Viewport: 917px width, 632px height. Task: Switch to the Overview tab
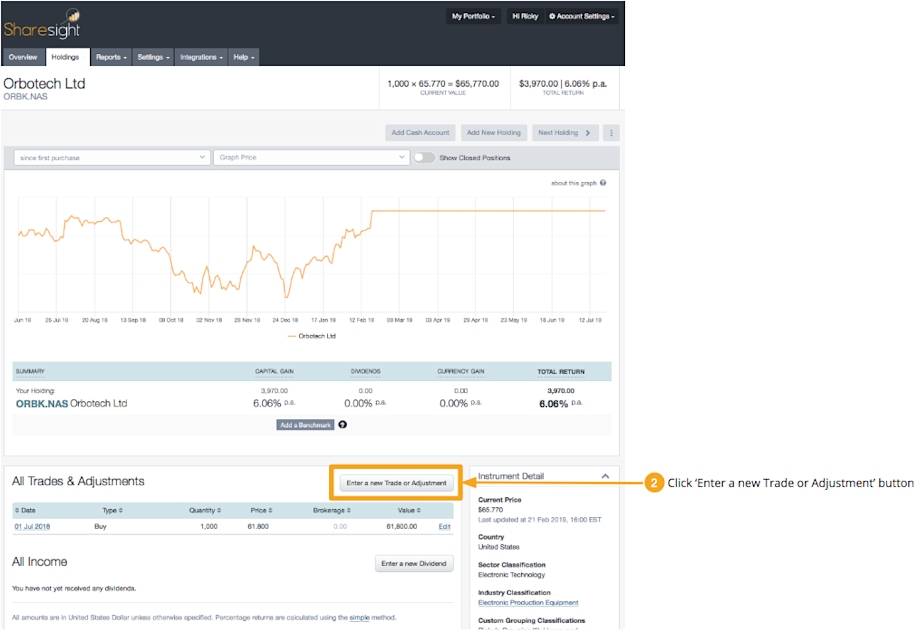pos(23,57)
